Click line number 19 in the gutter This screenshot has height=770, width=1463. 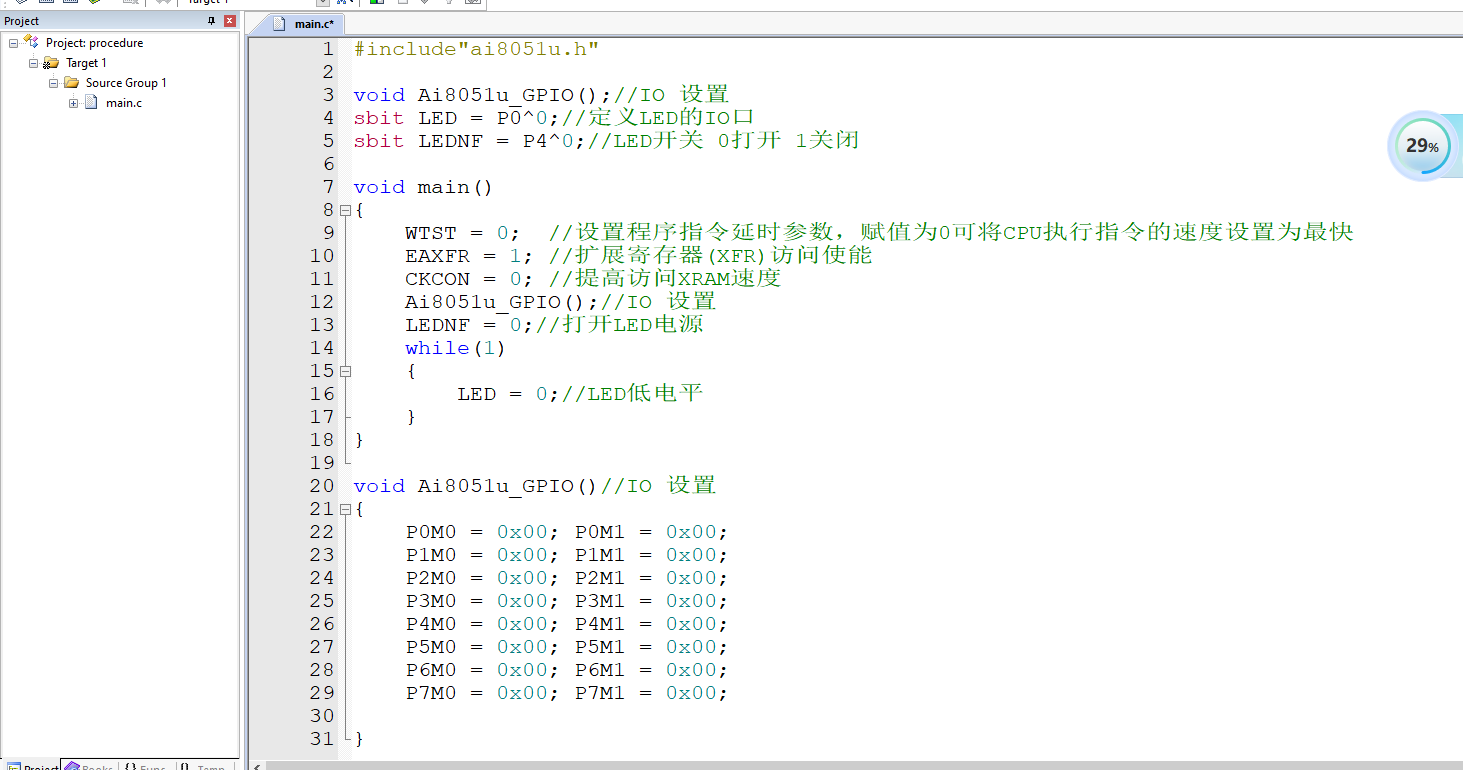point(322,463)
